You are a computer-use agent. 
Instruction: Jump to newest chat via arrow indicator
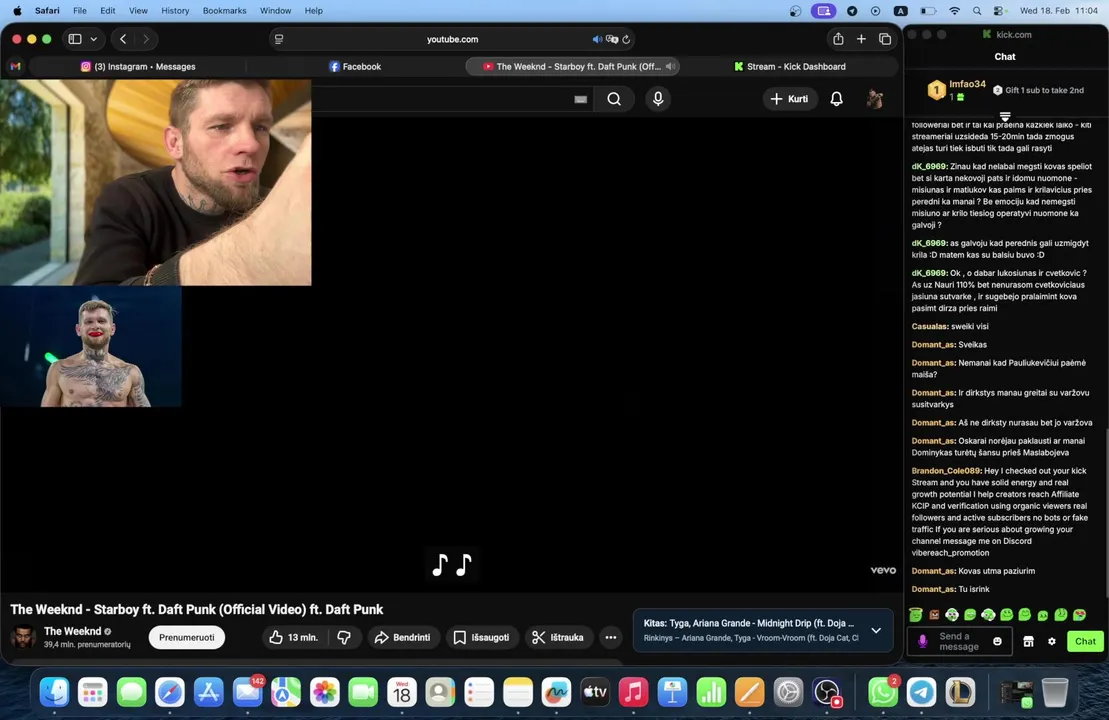[x=1004, y=116]
